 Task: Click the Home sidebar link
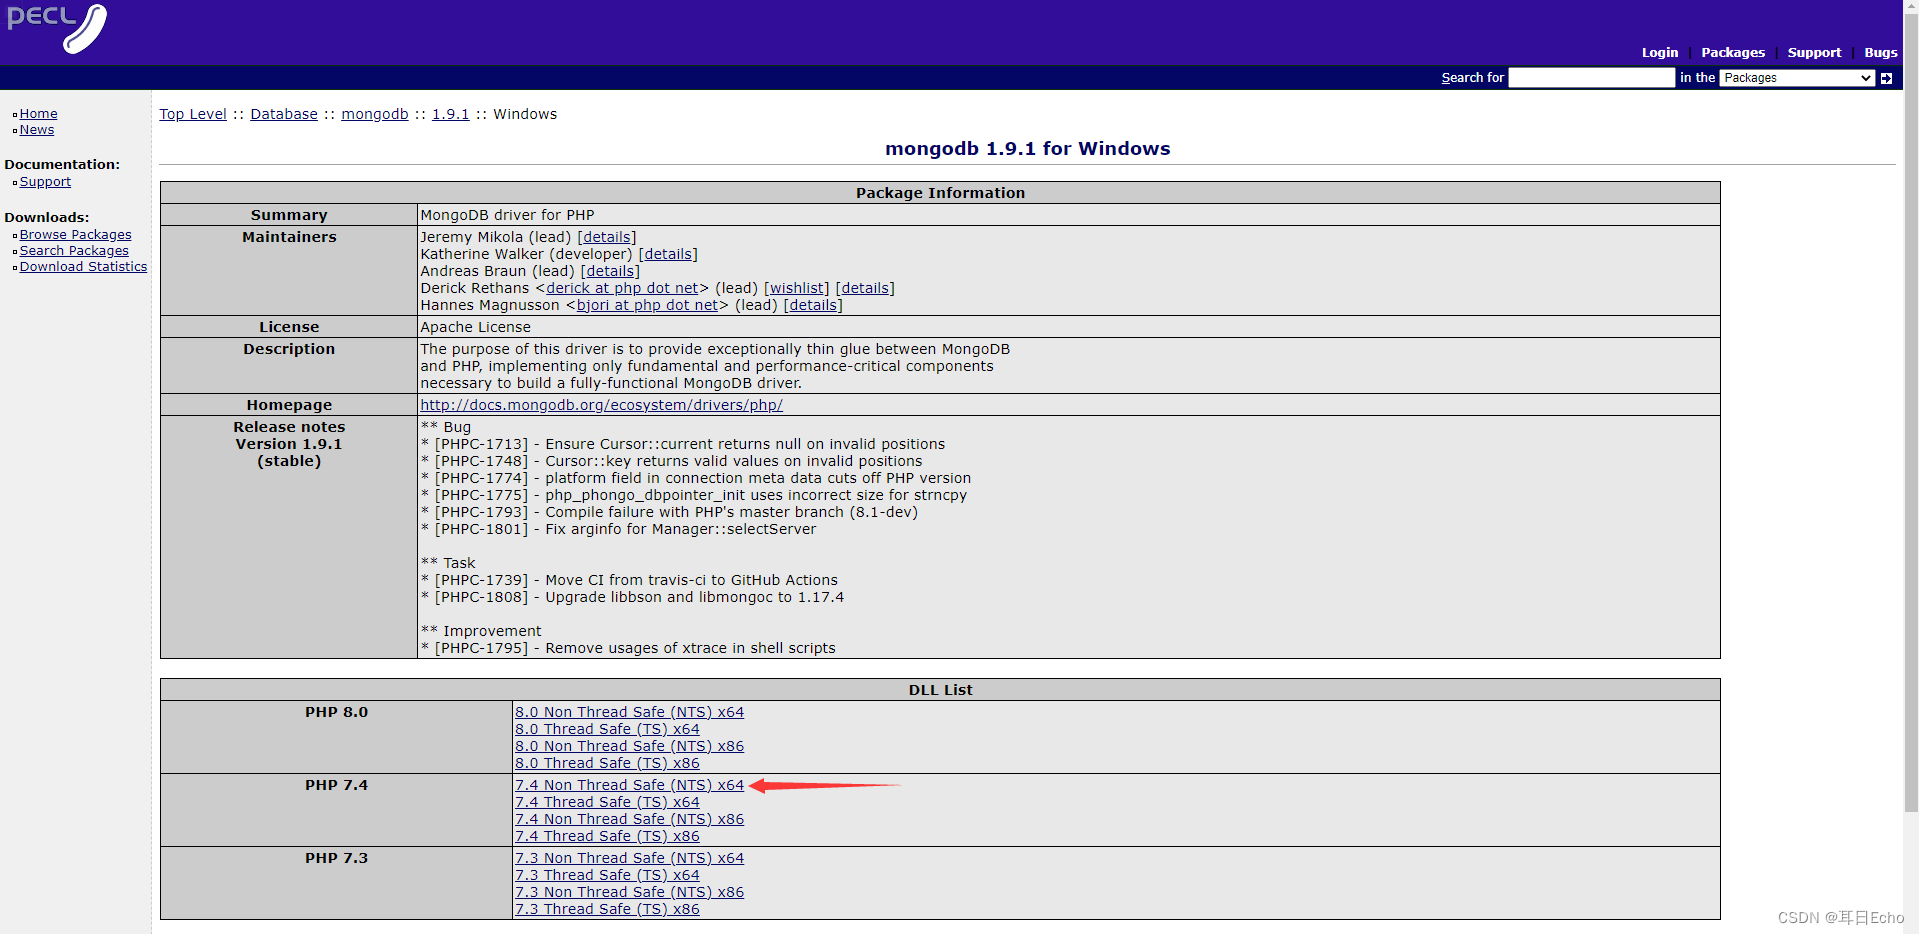click(38, 113)
